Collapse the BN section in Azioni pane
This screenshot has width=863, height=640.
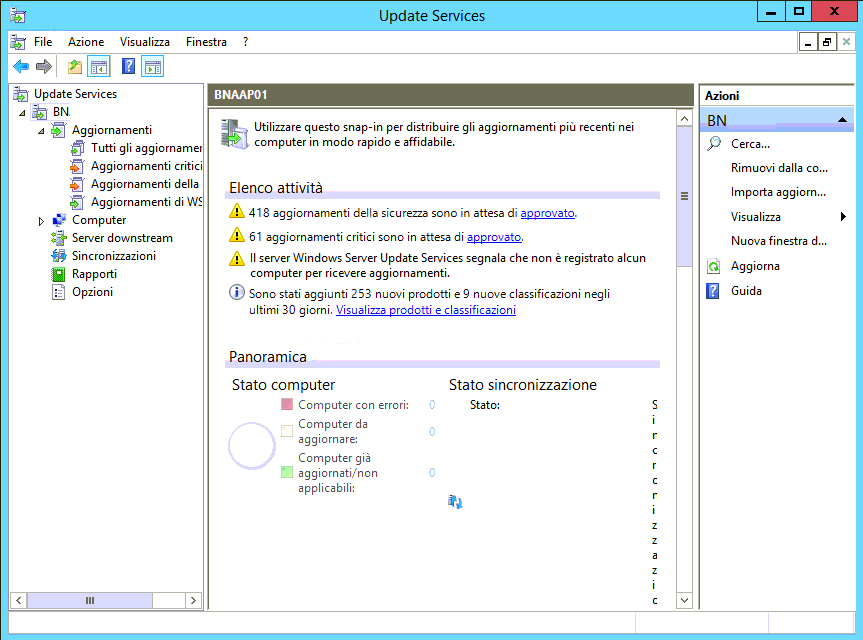842,120
